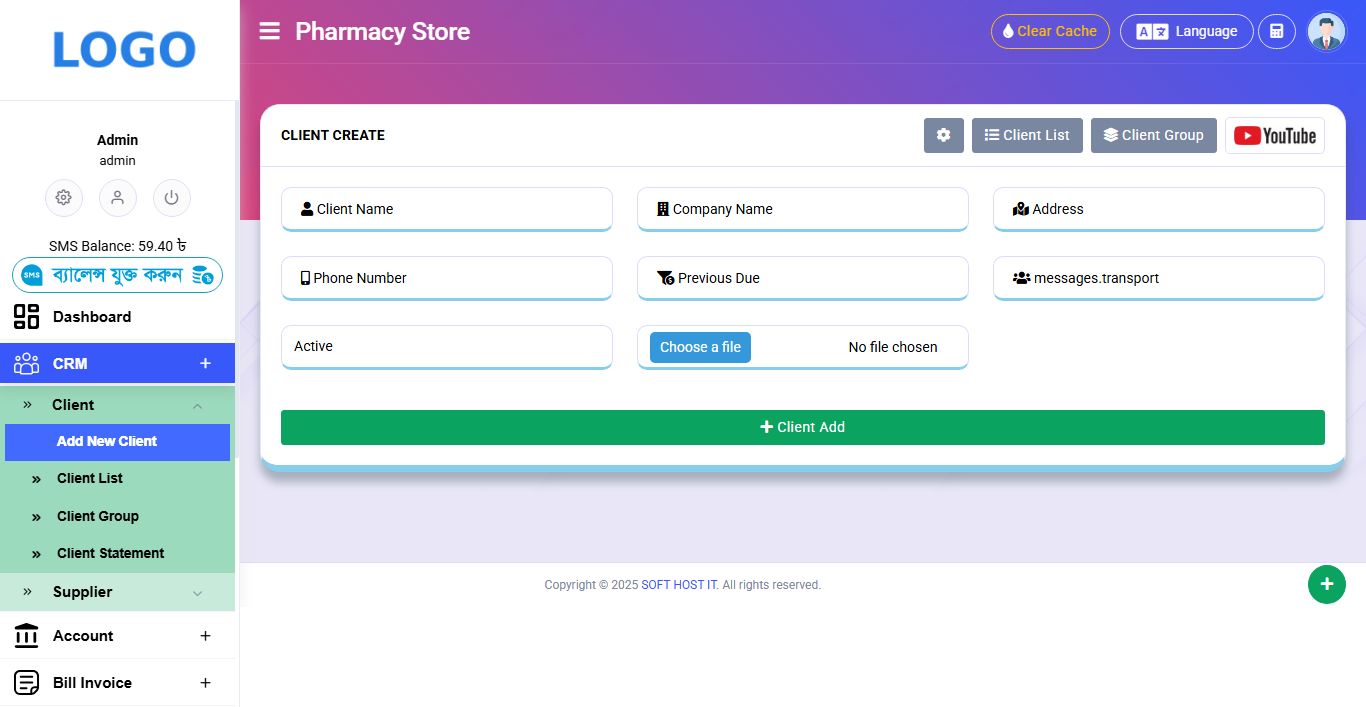This screenshot has width=1366, height=707.
Task: Click the Dashboard grid icon
Action: (26, 317)
